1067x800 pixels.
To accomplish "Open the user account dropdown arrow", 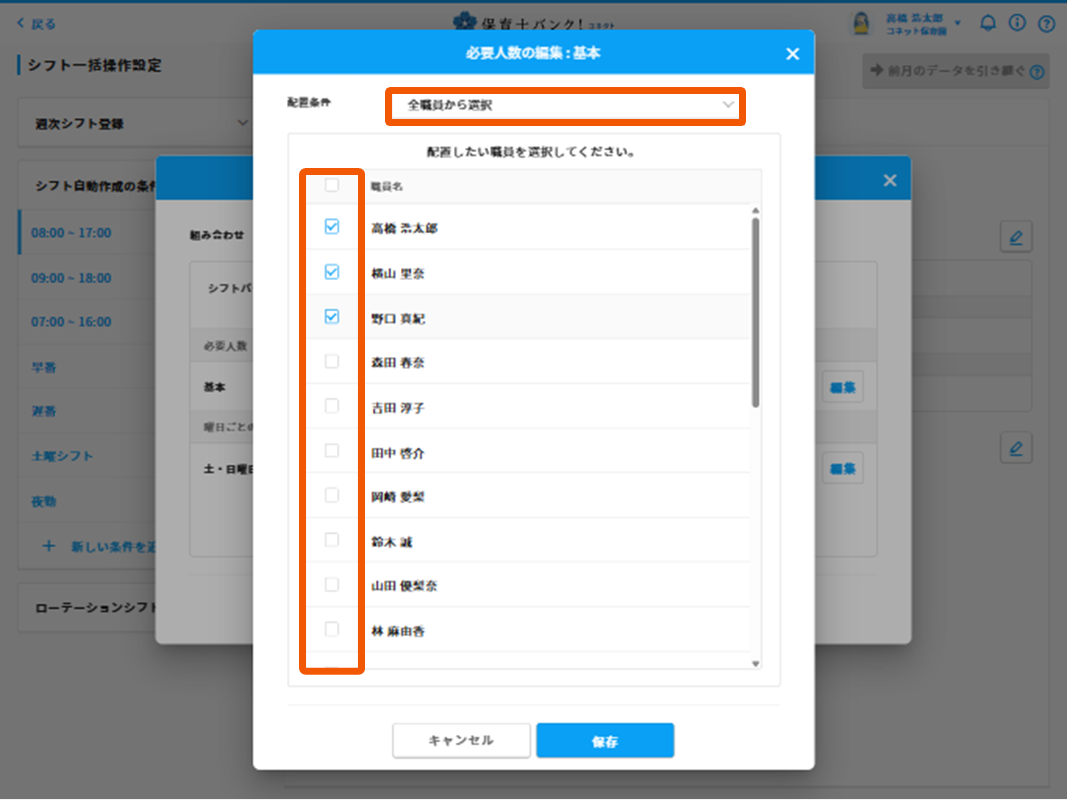I will pyautogui.click(x=958, y=23).
